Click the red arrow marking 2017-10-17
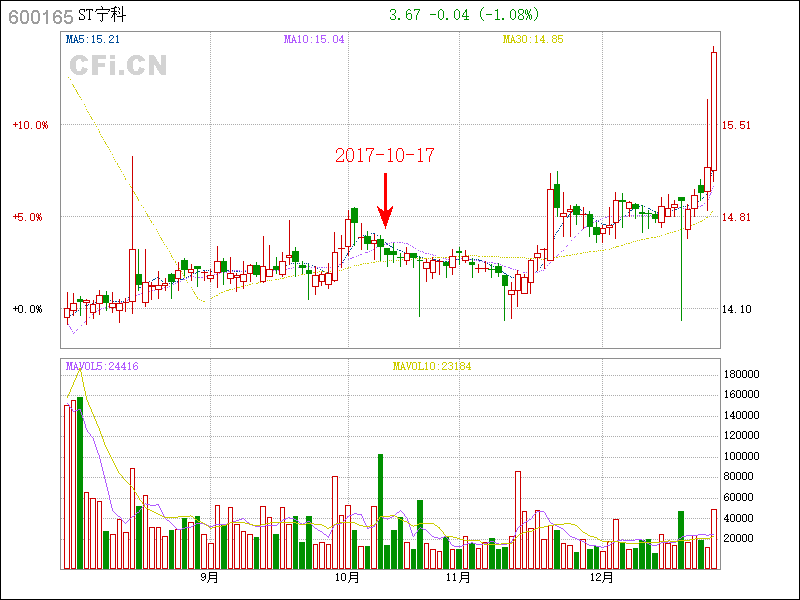The width and height of the screenshot is (800, 600). pyautogui.click(x=385, y=200)
